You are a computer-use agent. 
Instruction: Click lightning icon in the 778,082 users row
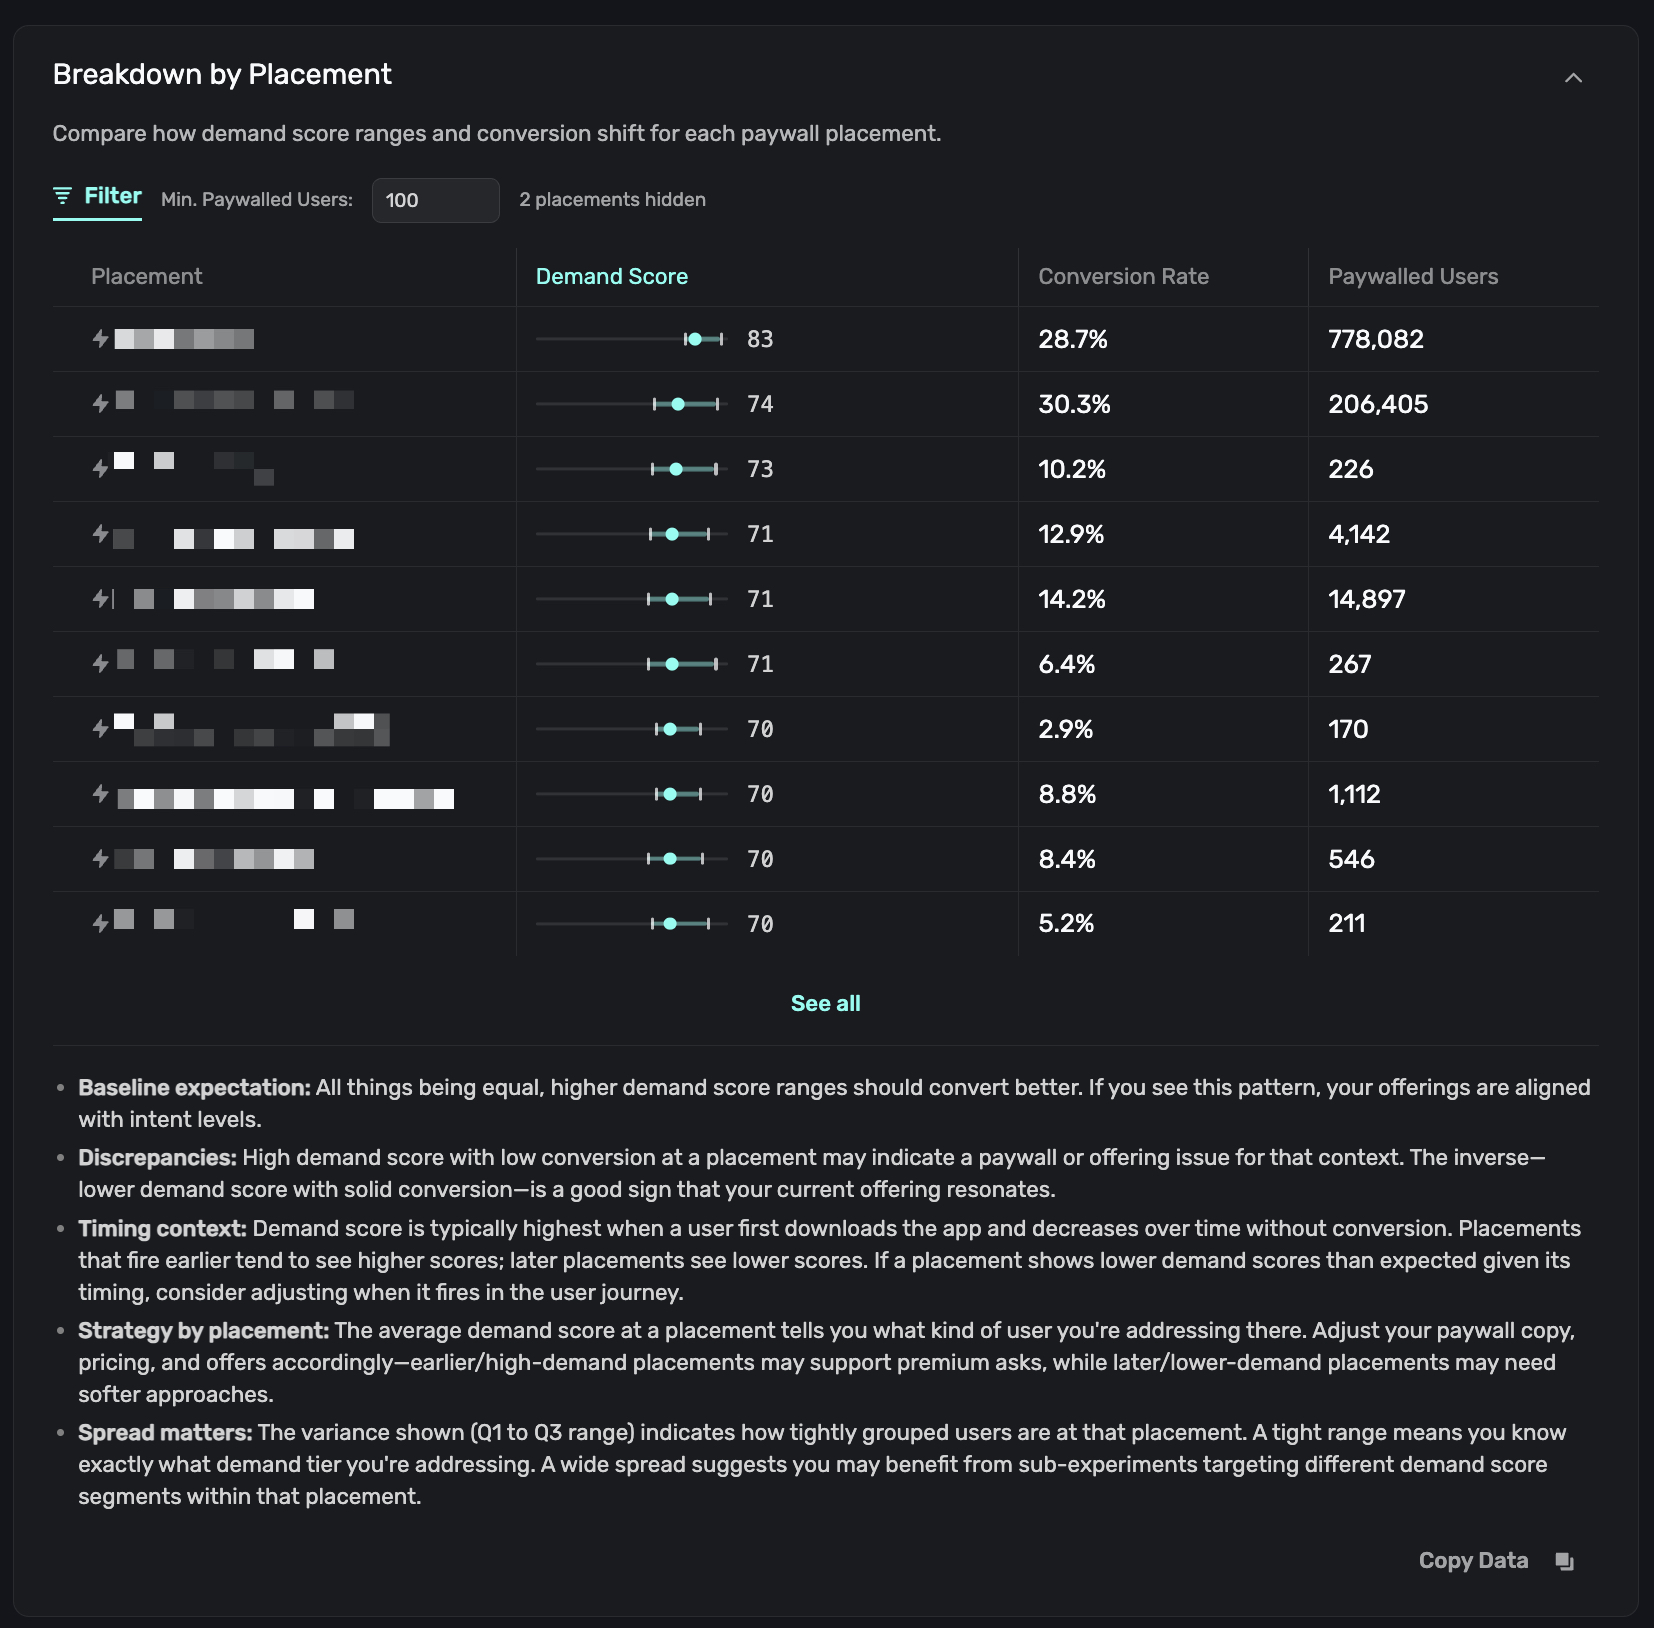click(100, 338)
